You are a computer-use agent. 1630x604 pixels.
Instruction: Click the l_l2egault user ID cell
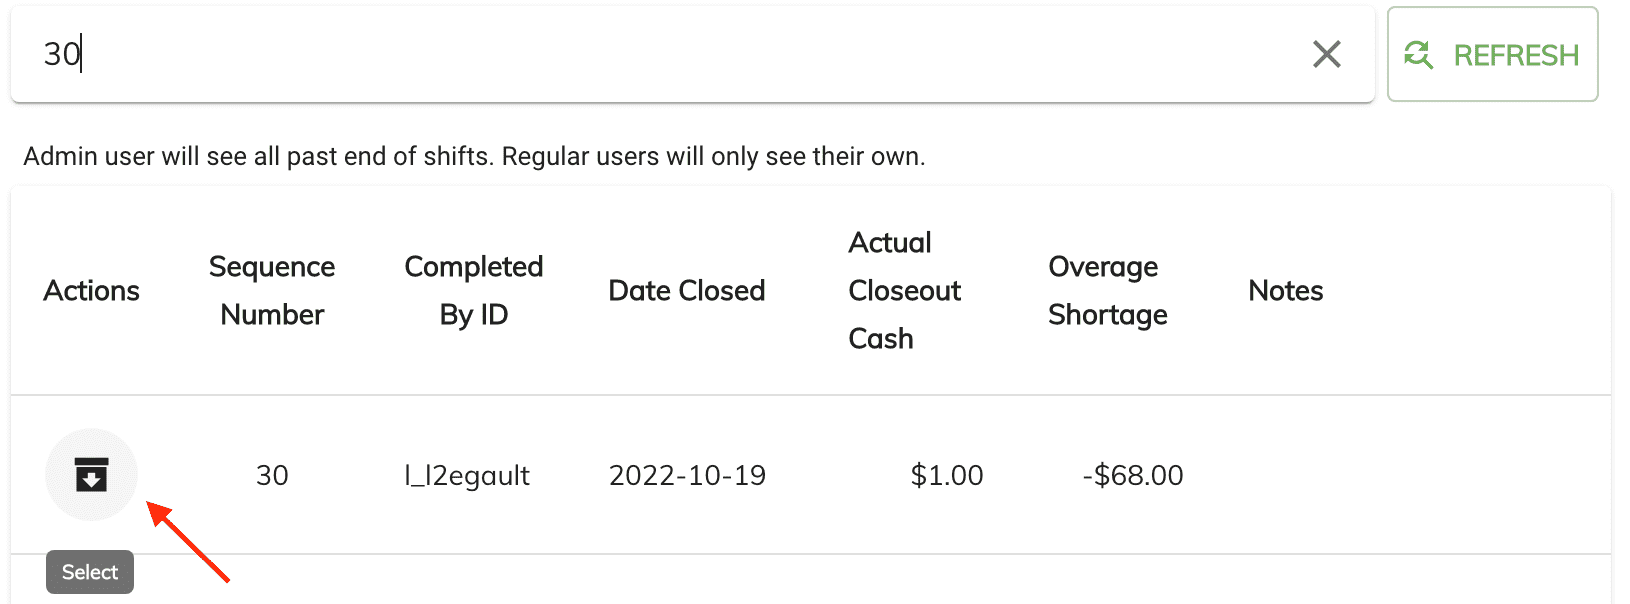click(467, 475)
